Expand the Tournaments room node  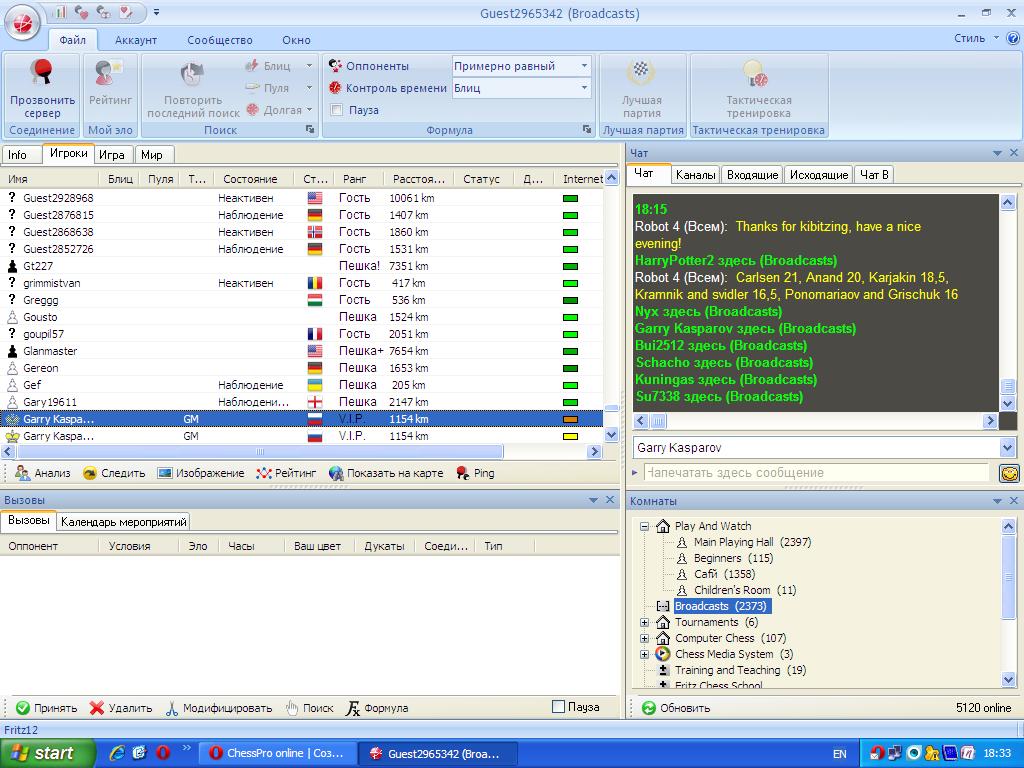click(645, 622)
